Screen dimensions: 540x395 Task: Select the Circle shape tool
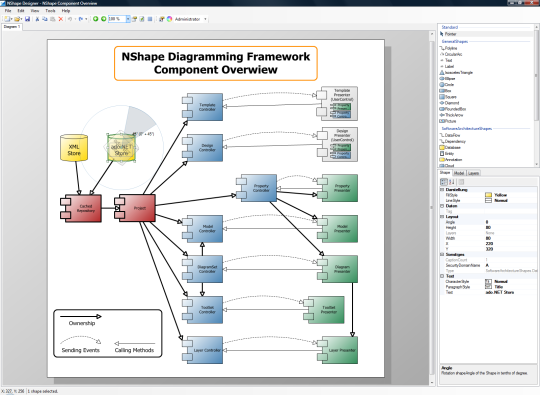point(447,84)
